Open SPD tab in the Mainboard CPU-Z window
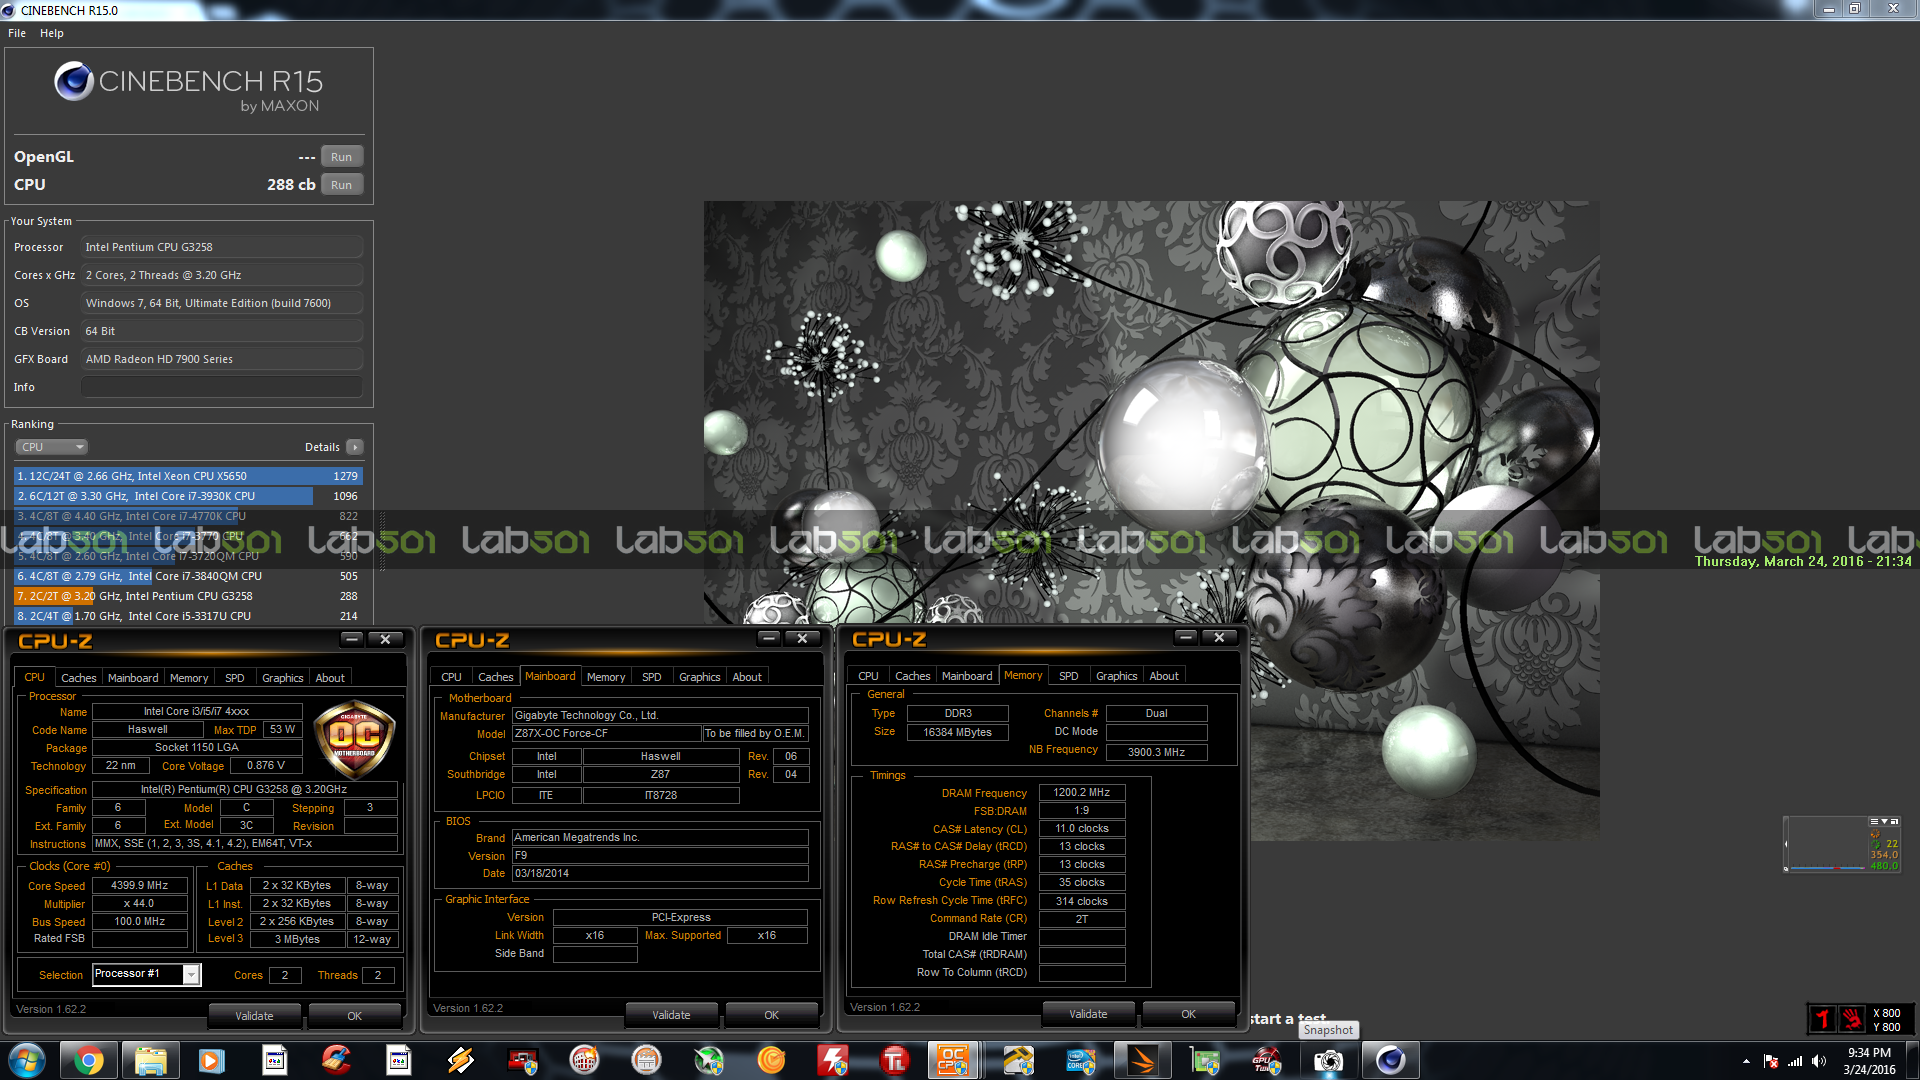Viewport: 1920px width, 1080px height. click(x=651, y=677)
